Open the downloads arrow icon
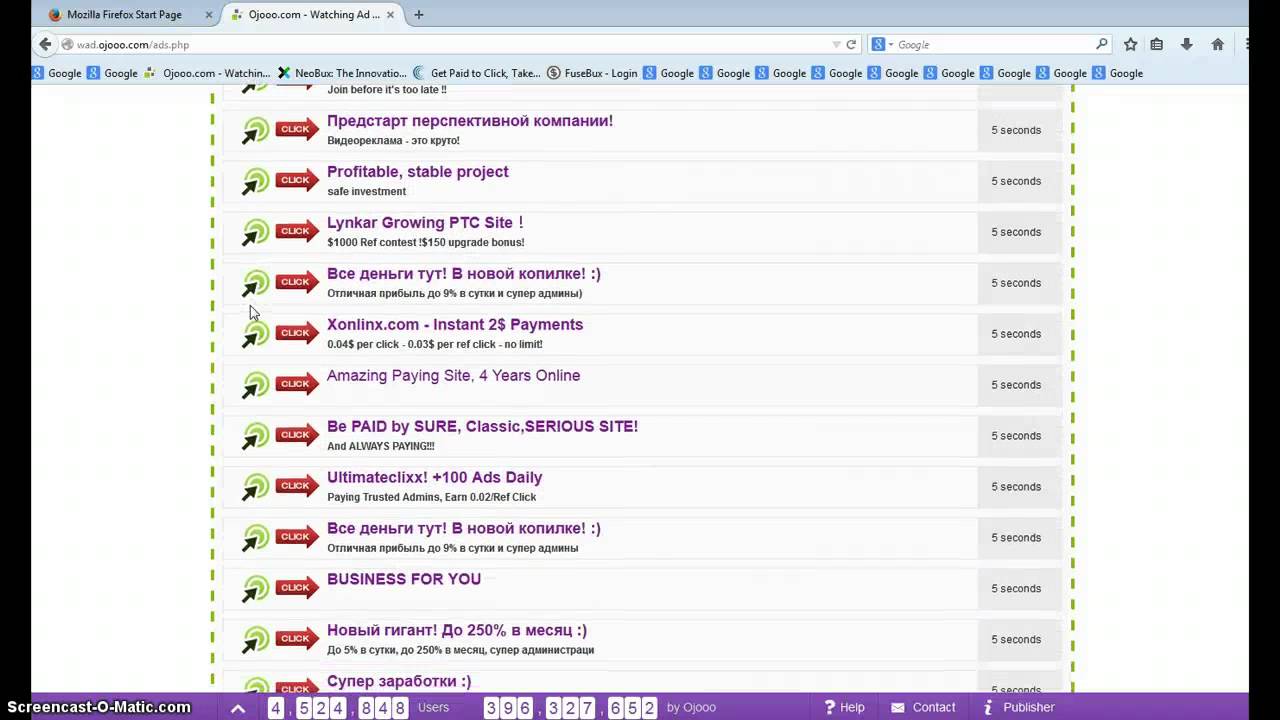Image resolution: width=1280 pixels, height=720 pixels. click(x=1187, y=44)
